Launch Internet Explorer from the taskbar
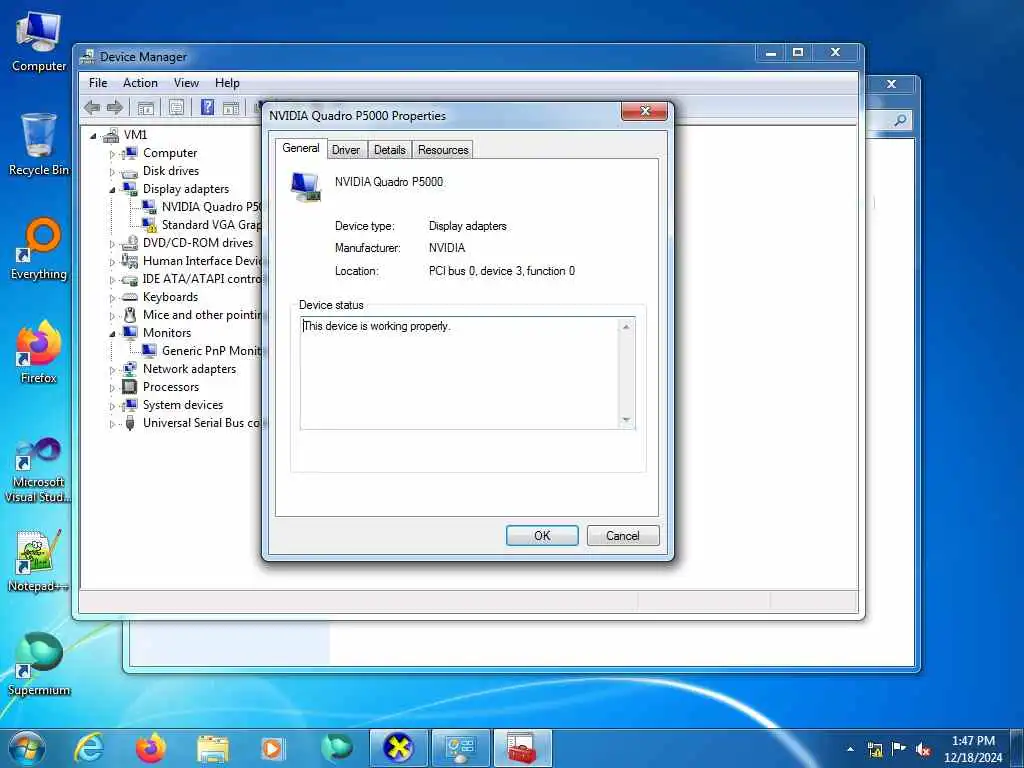Image resolution: width=1024 pixels, height=768 pixels. (88, 748)
